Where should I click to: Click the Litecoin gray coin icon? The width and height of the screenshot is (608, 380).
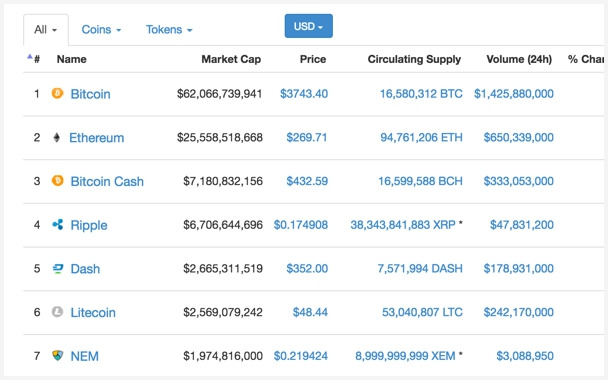pyautogui.click(x=57, y=312)
